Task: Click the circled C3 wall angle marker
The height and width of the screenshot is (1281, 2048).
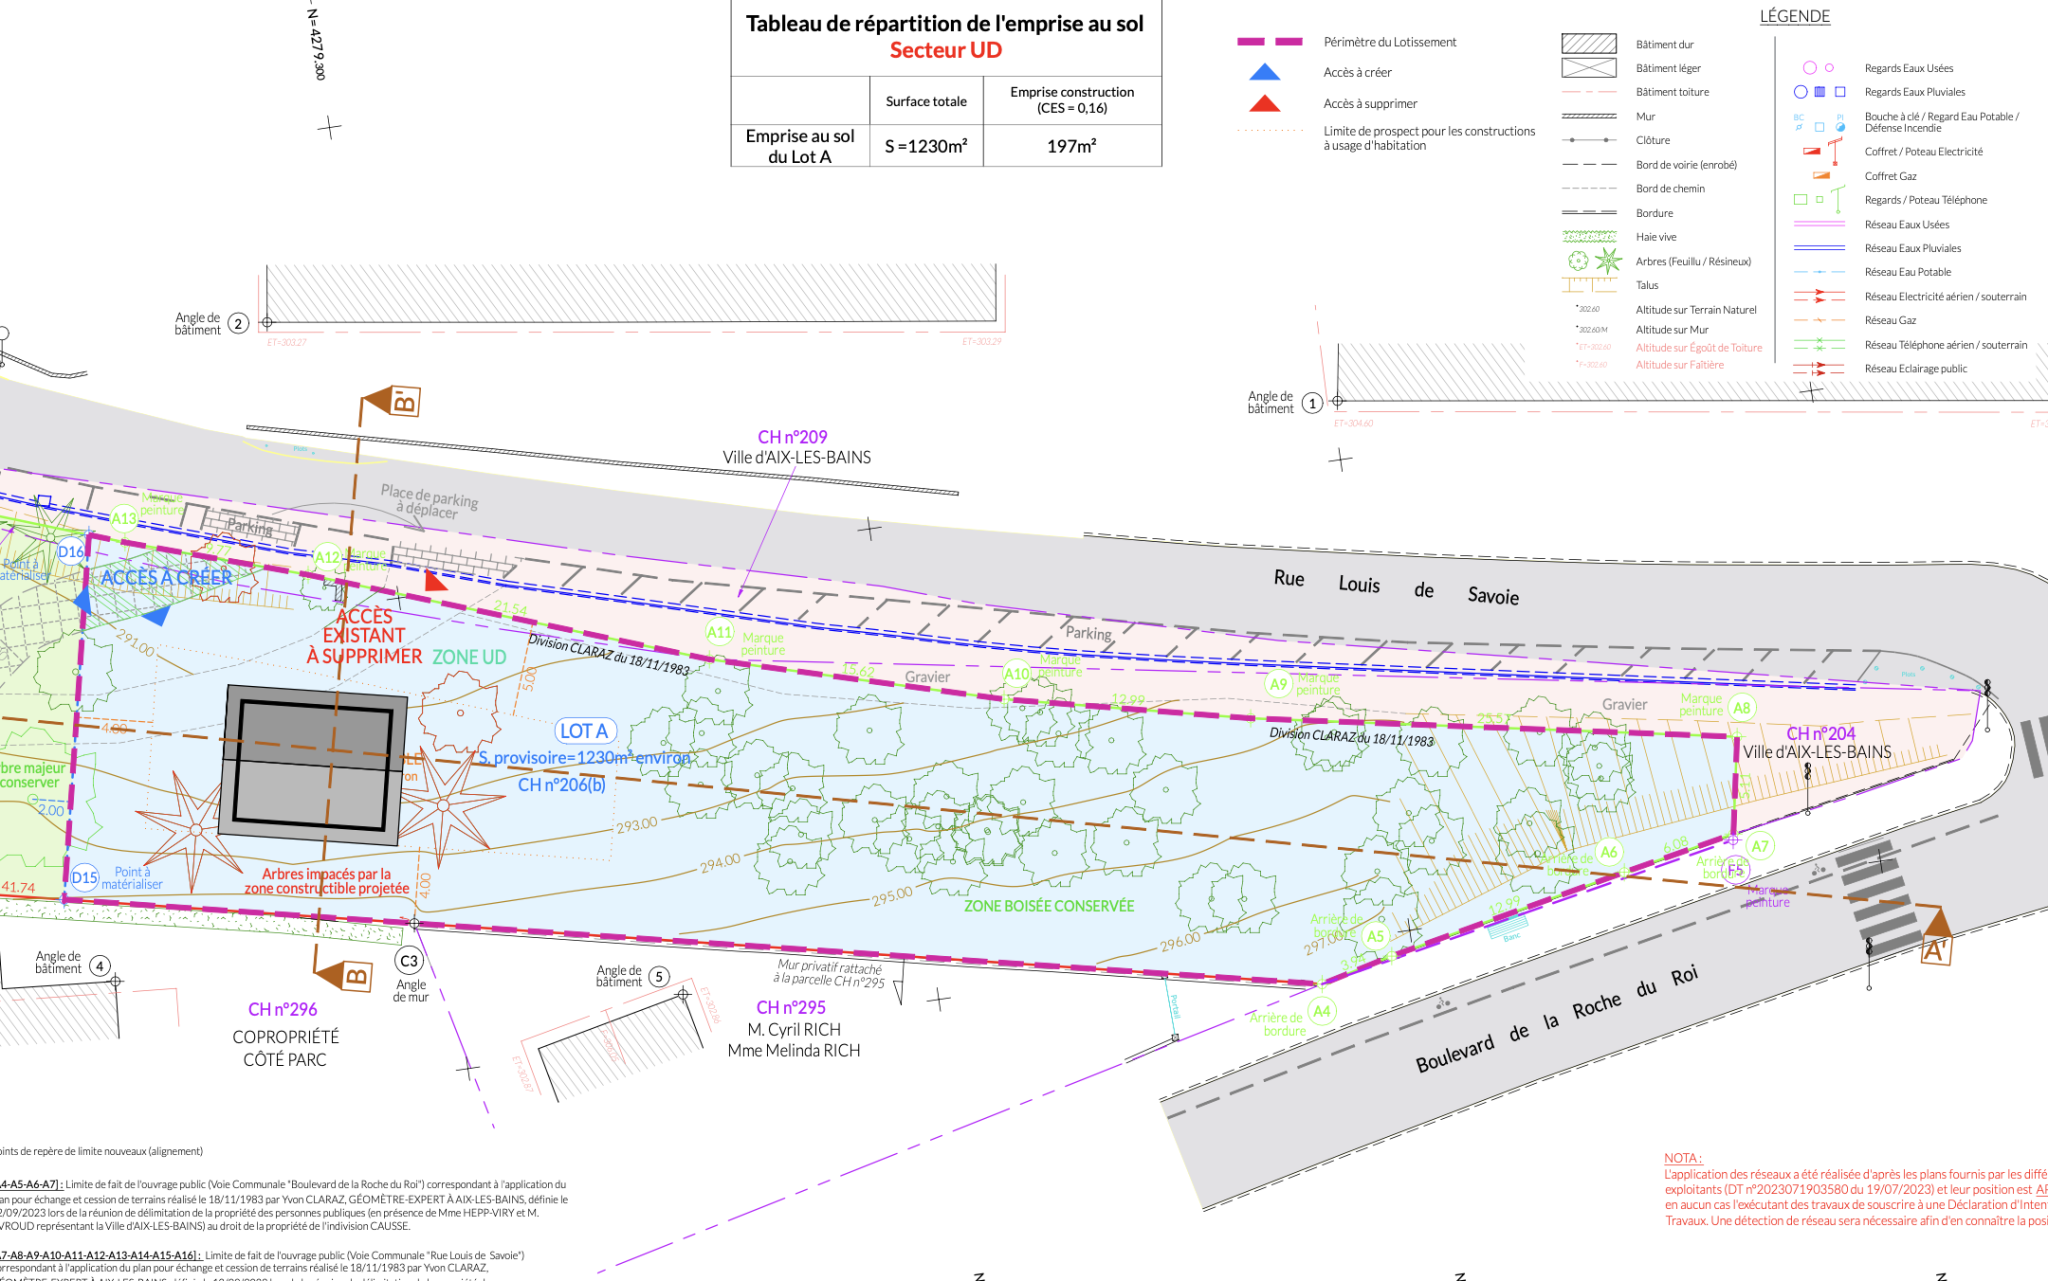Action: pos(409,961)
